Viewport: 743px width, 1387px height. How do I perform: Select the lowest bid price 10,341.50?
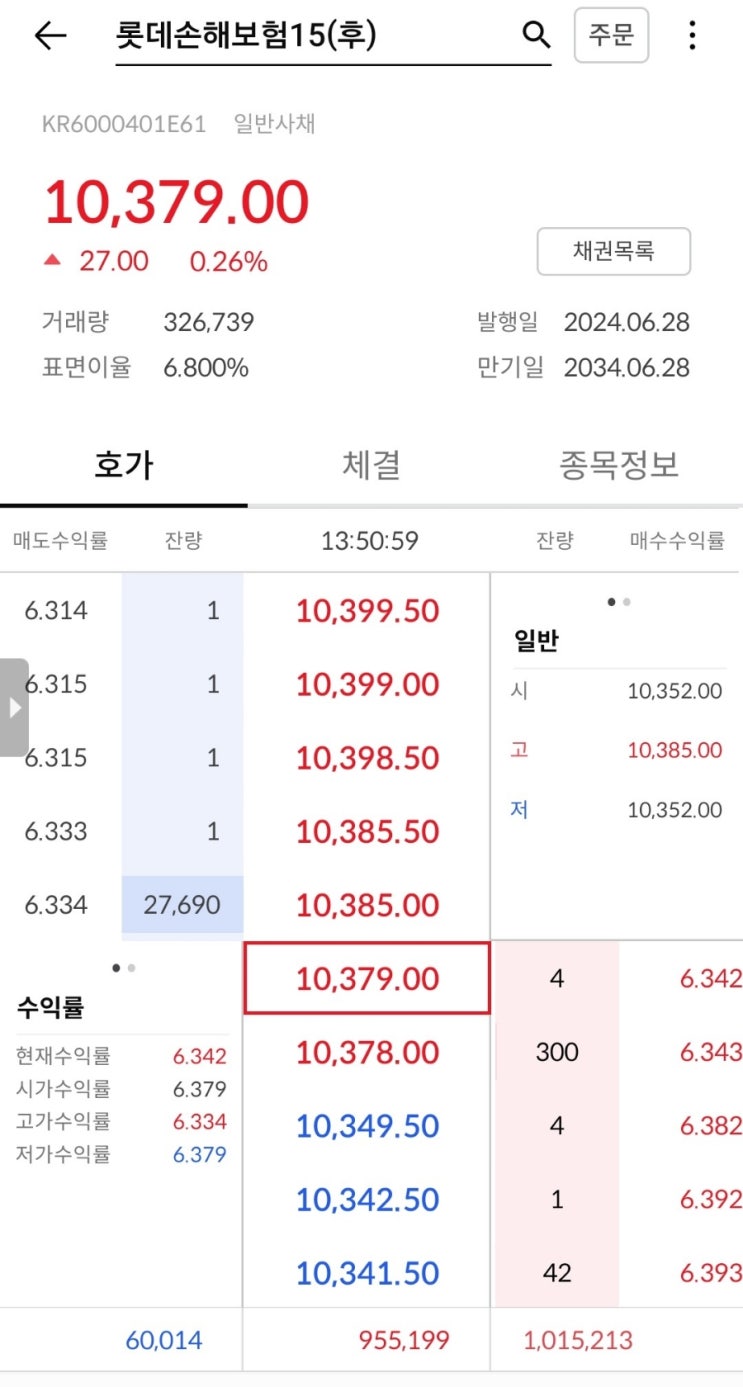pyautogui.click(x=367, y=1274)
